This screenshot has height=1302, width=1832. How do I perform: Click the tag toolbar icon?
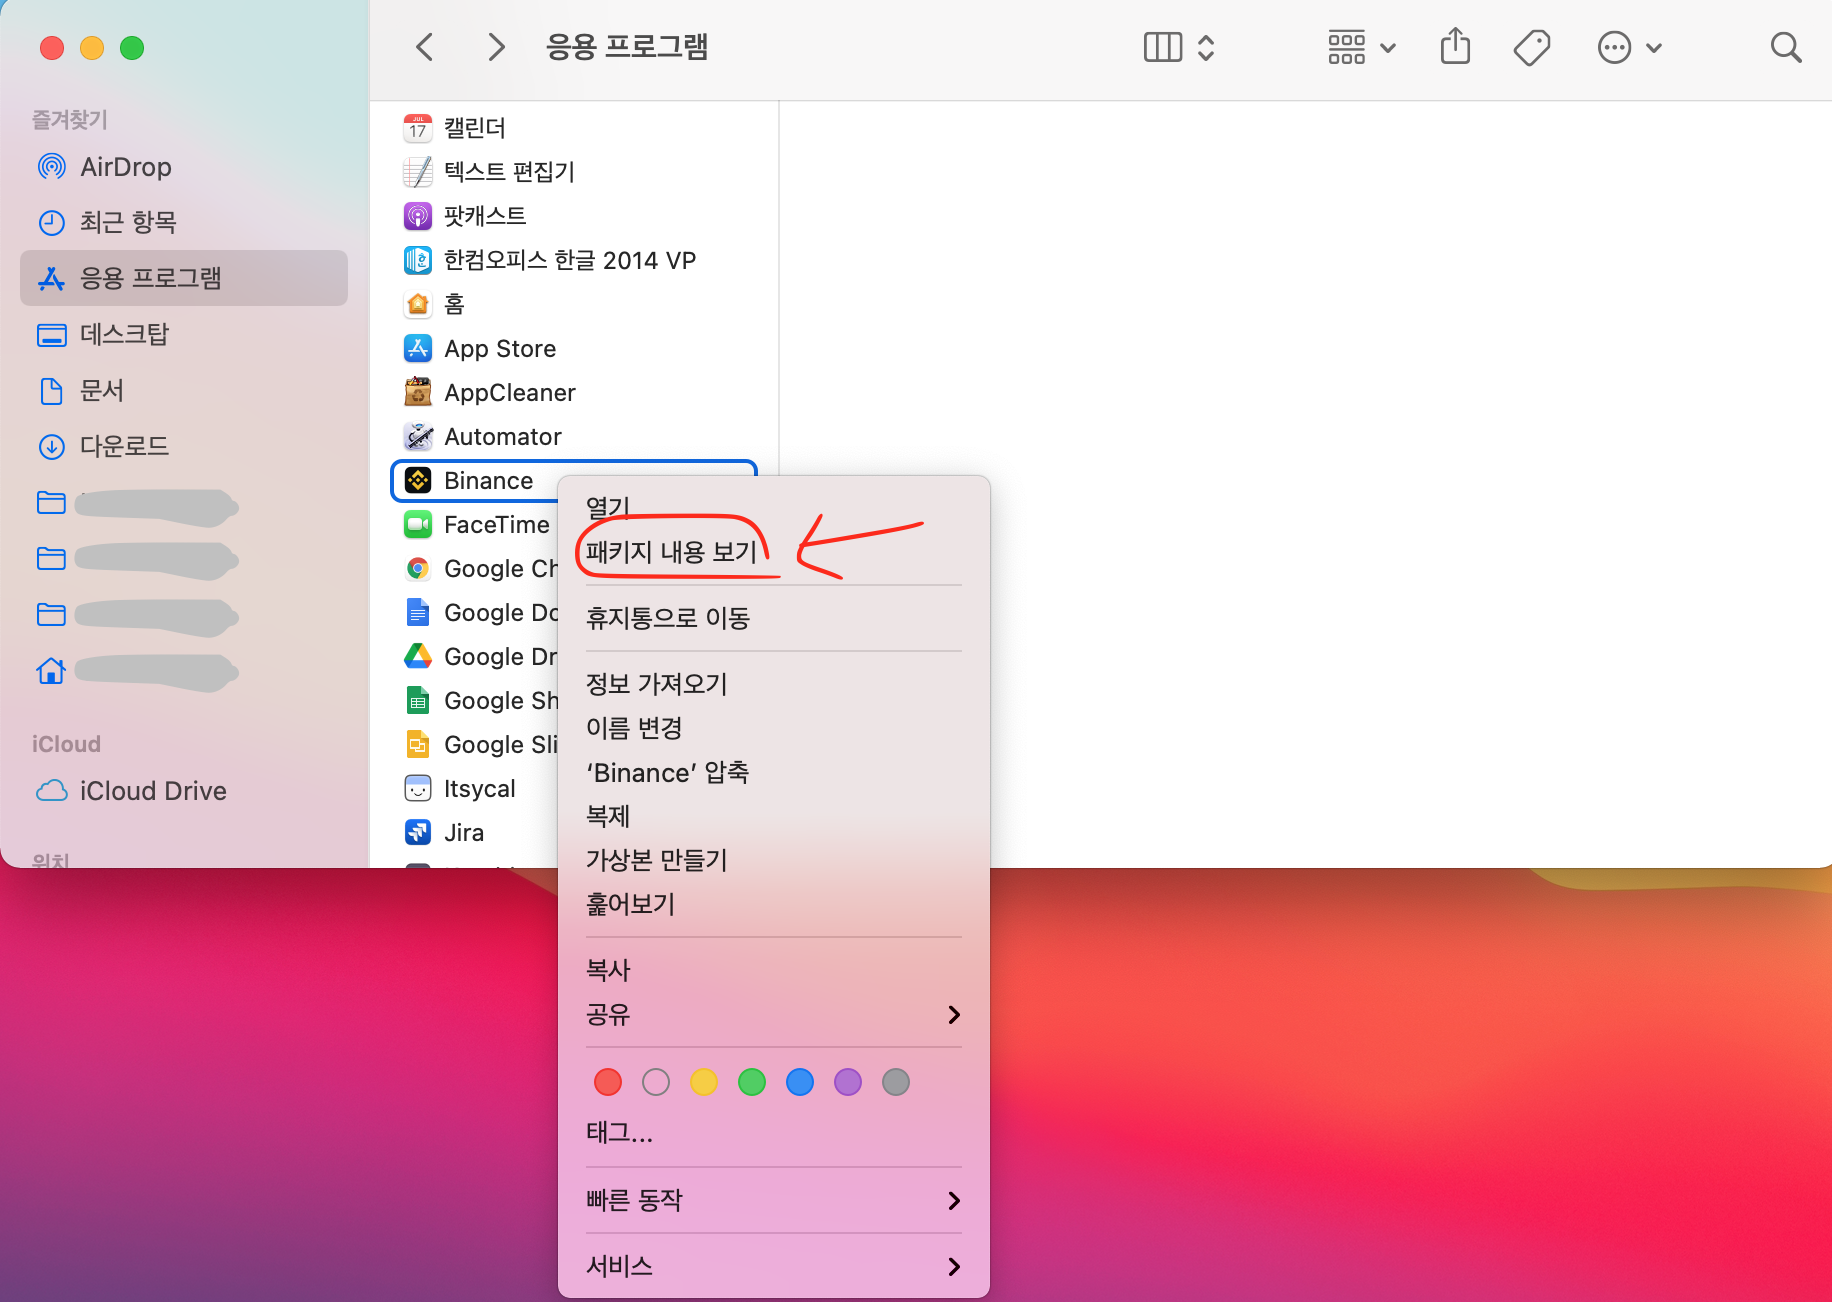tap(1531, 47)
